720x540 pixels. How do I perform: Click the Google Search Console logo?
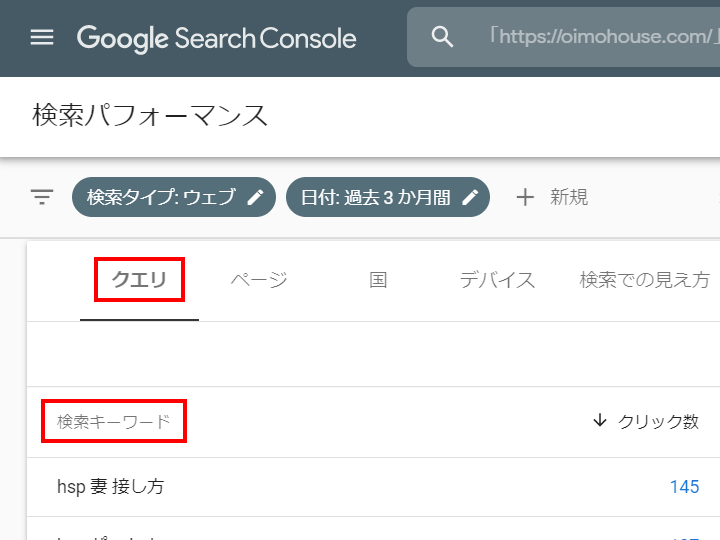(216, 38)
